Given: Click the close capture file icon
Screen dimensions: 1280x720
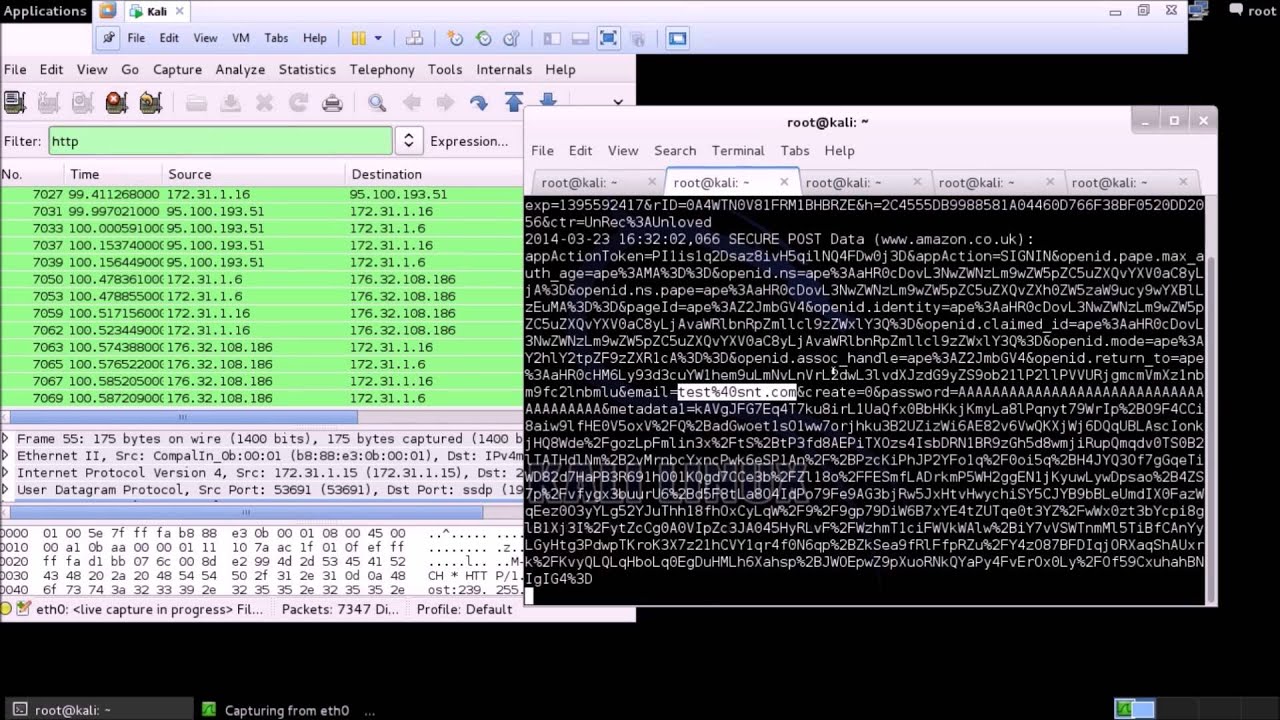Looking at the screenshot, I should click(264, 102).
